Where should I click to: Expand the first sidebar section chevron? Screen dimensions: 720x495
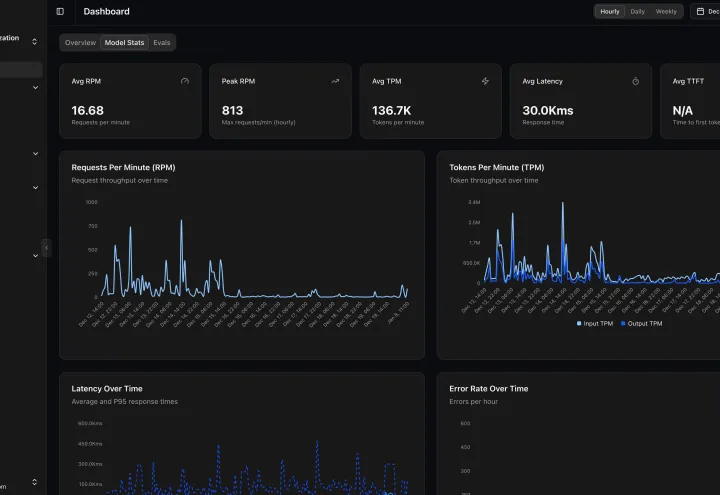tap(35, 87)
